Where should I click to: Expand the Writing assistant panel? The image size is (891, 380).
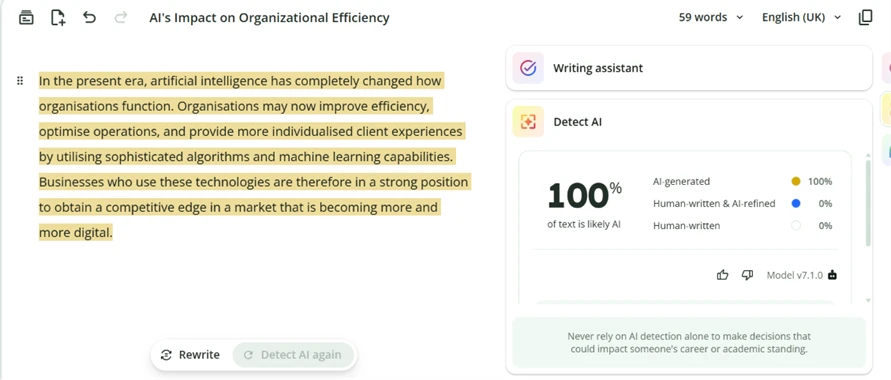(x=689, y=68)
